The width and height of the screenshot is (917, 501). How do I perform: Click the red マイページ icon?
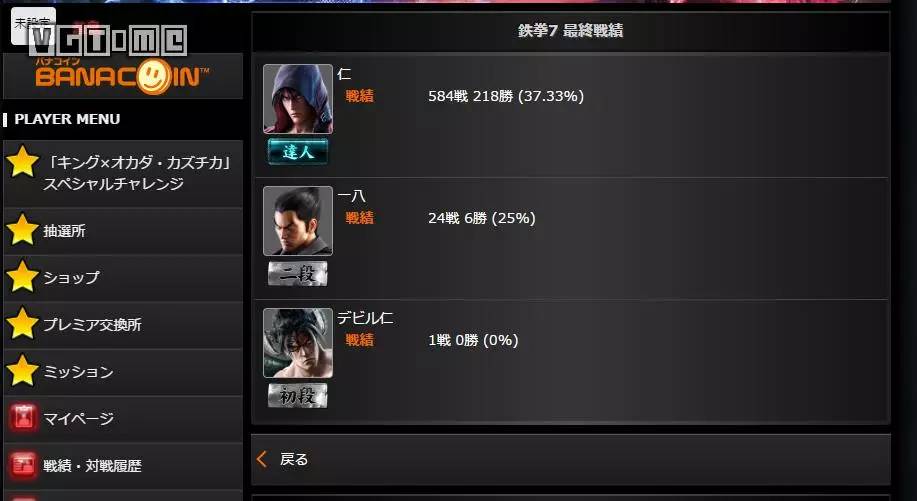(x=23, y=418)
